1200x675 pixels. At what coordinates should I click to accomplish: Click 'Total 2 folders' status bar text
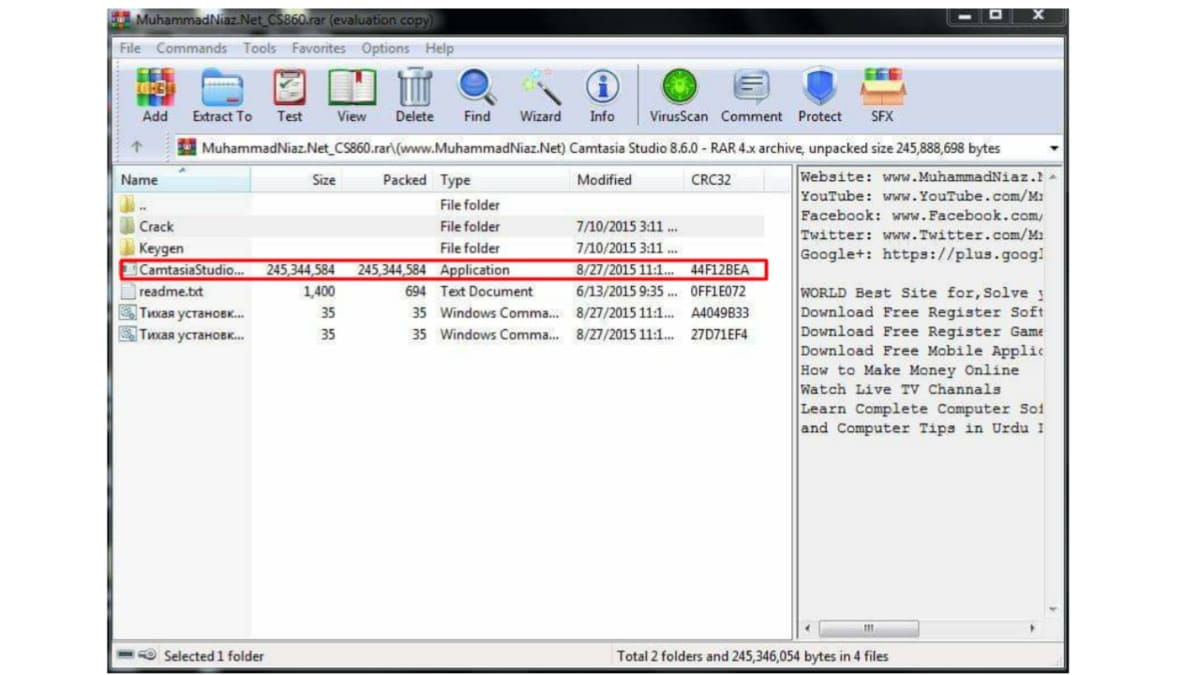[752, 656]
